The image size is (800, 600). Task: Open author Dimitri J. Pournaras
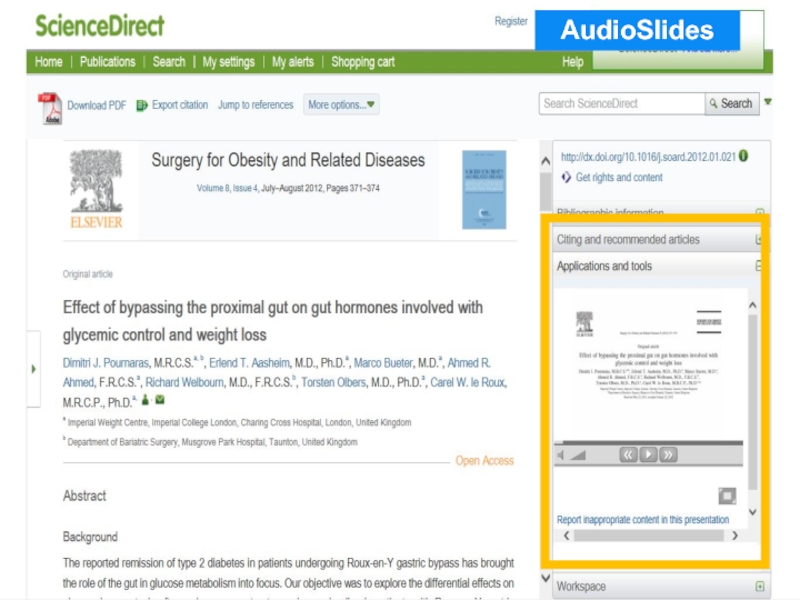pos(106,363)
